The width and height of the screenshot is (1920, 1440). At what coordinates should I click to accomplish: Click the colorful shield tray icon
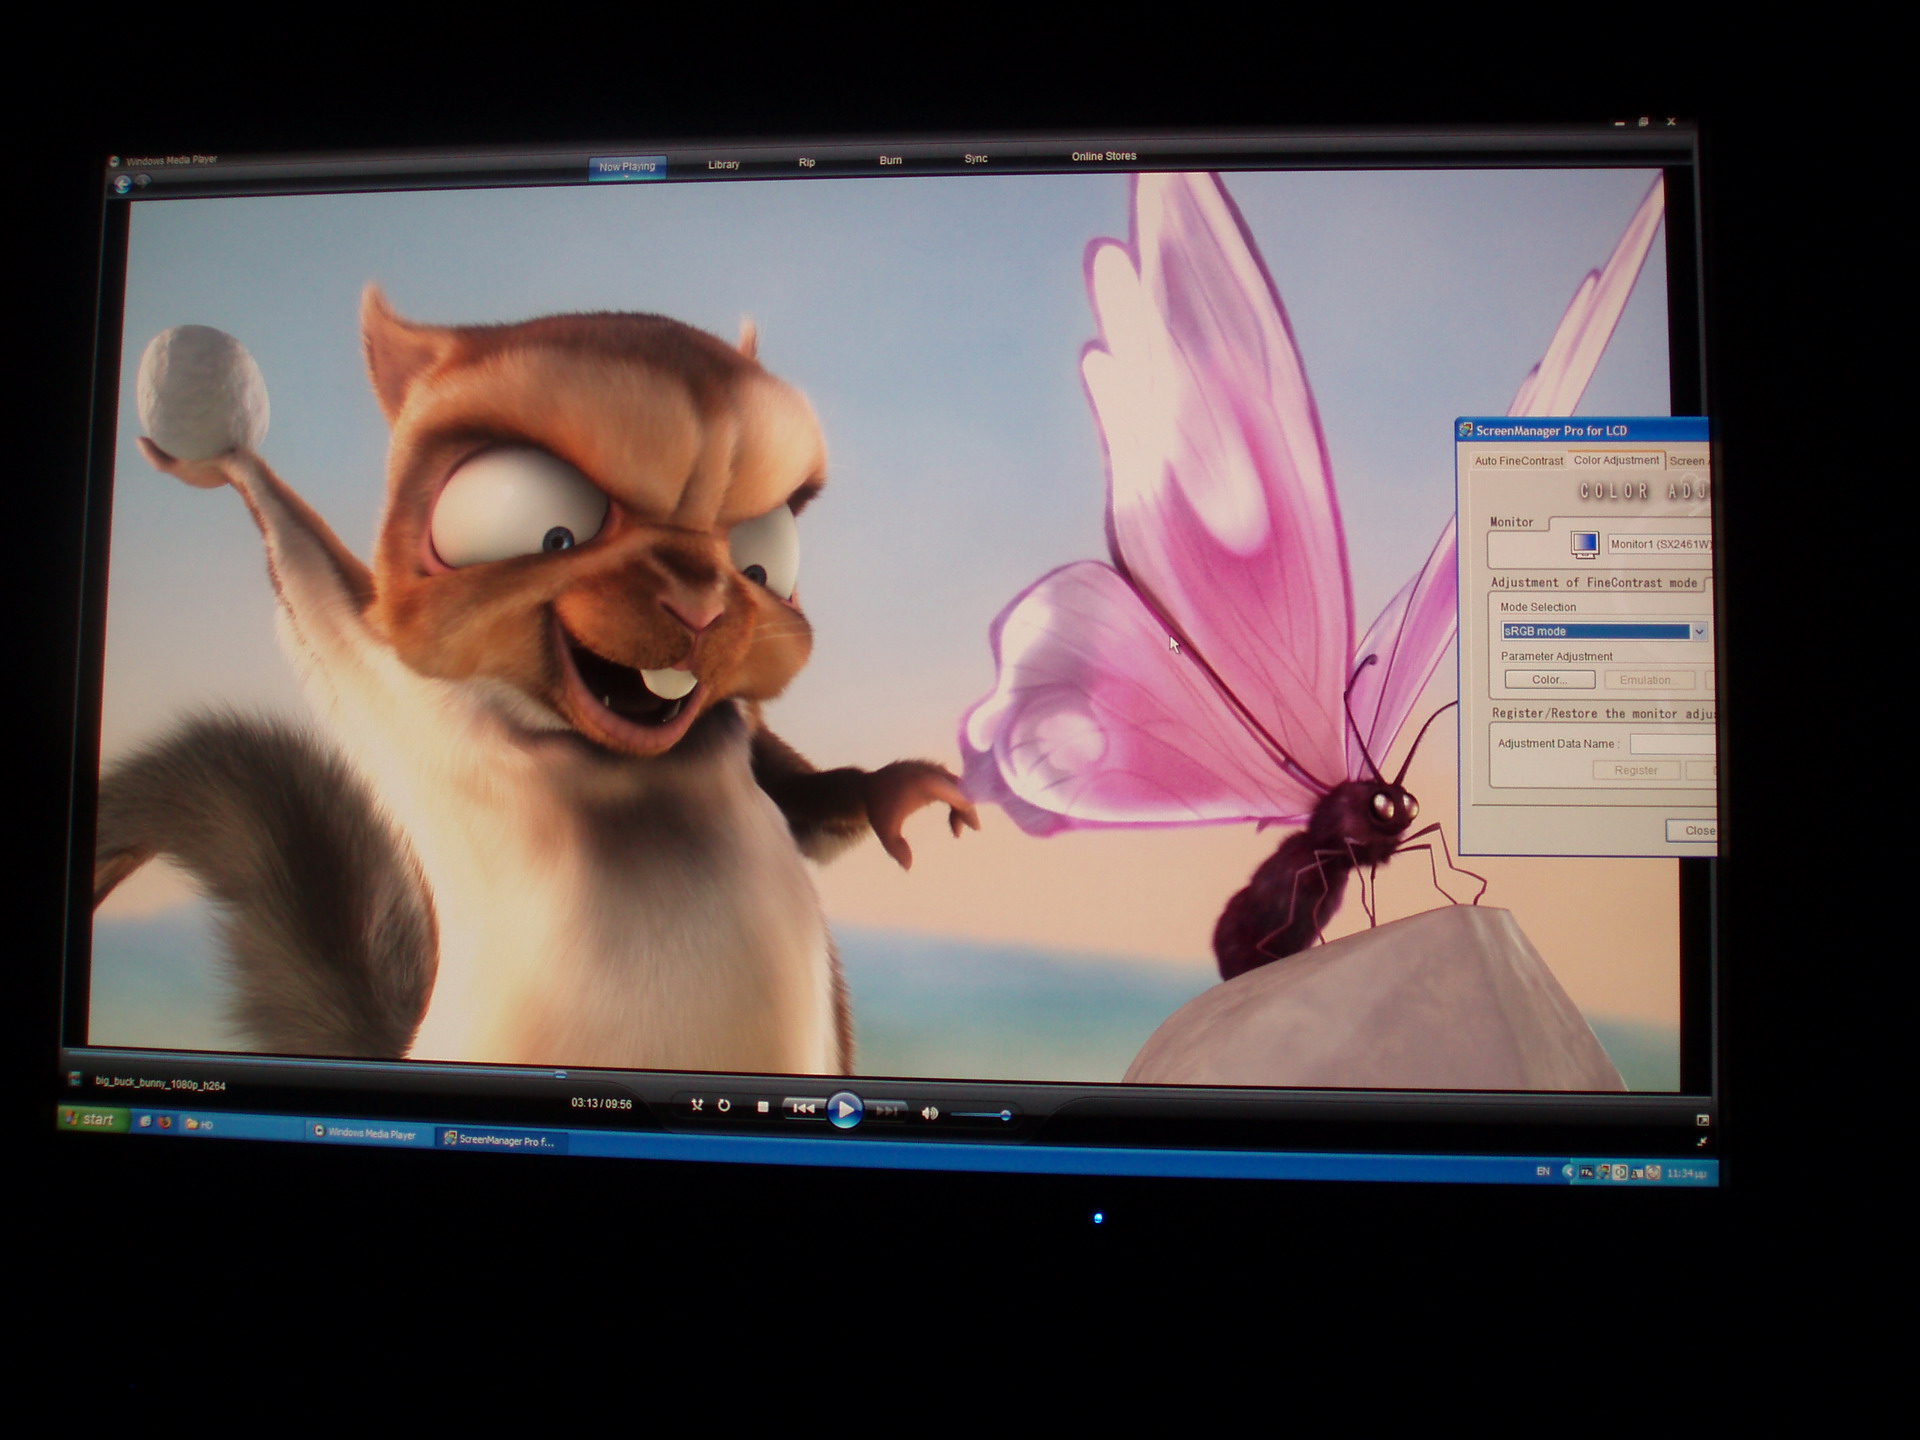(x=1603, y=1172)
